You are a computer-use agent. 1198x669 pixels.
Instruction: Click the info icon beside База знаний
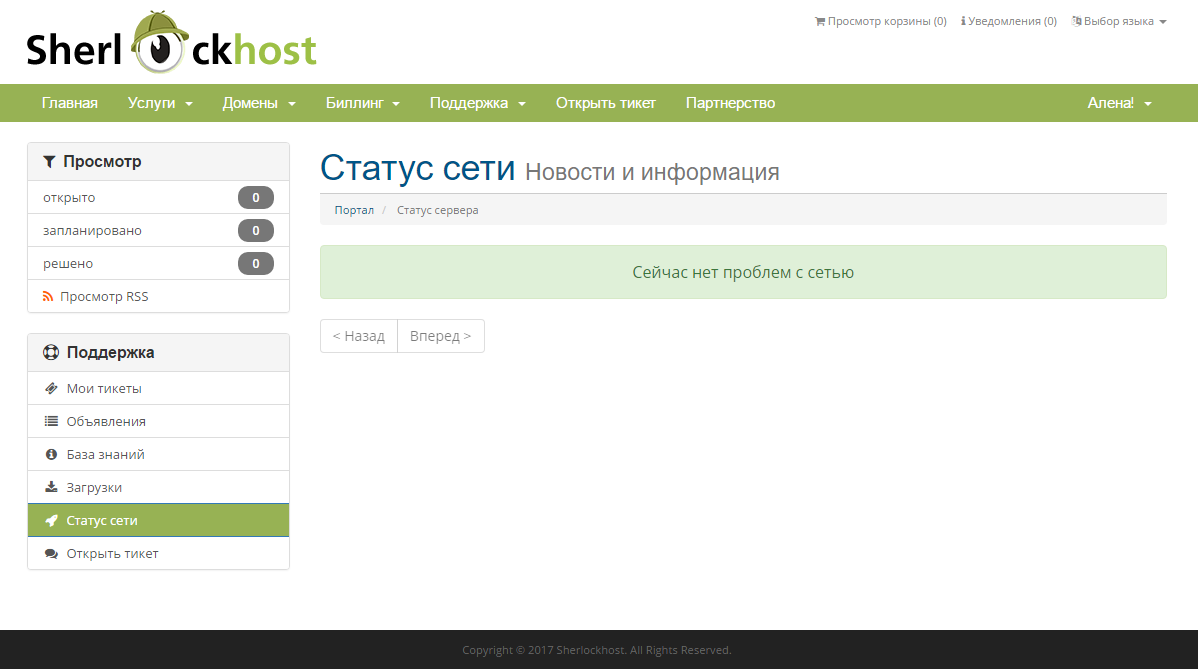click(51, 455)
